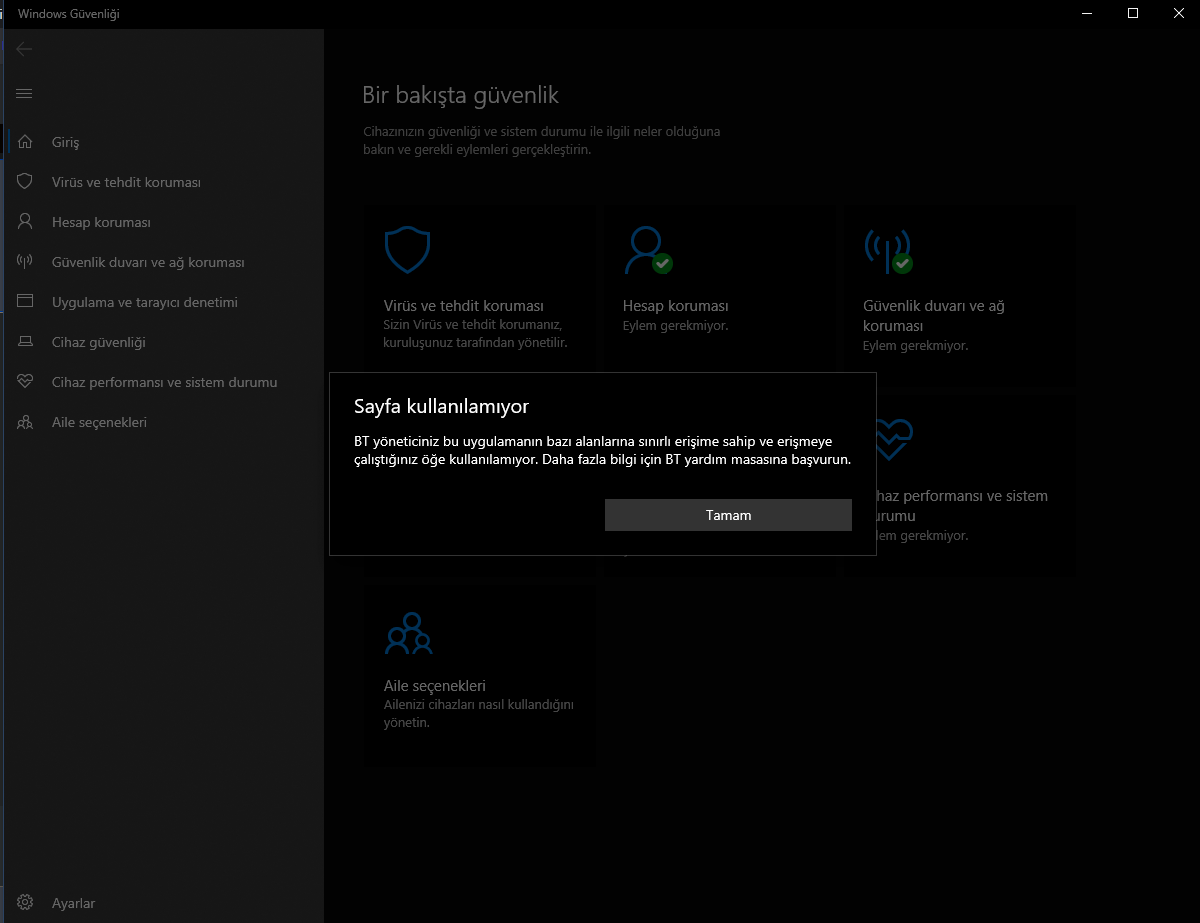Open the Hesap koruması card title
1200x923 pixels.
675,306
